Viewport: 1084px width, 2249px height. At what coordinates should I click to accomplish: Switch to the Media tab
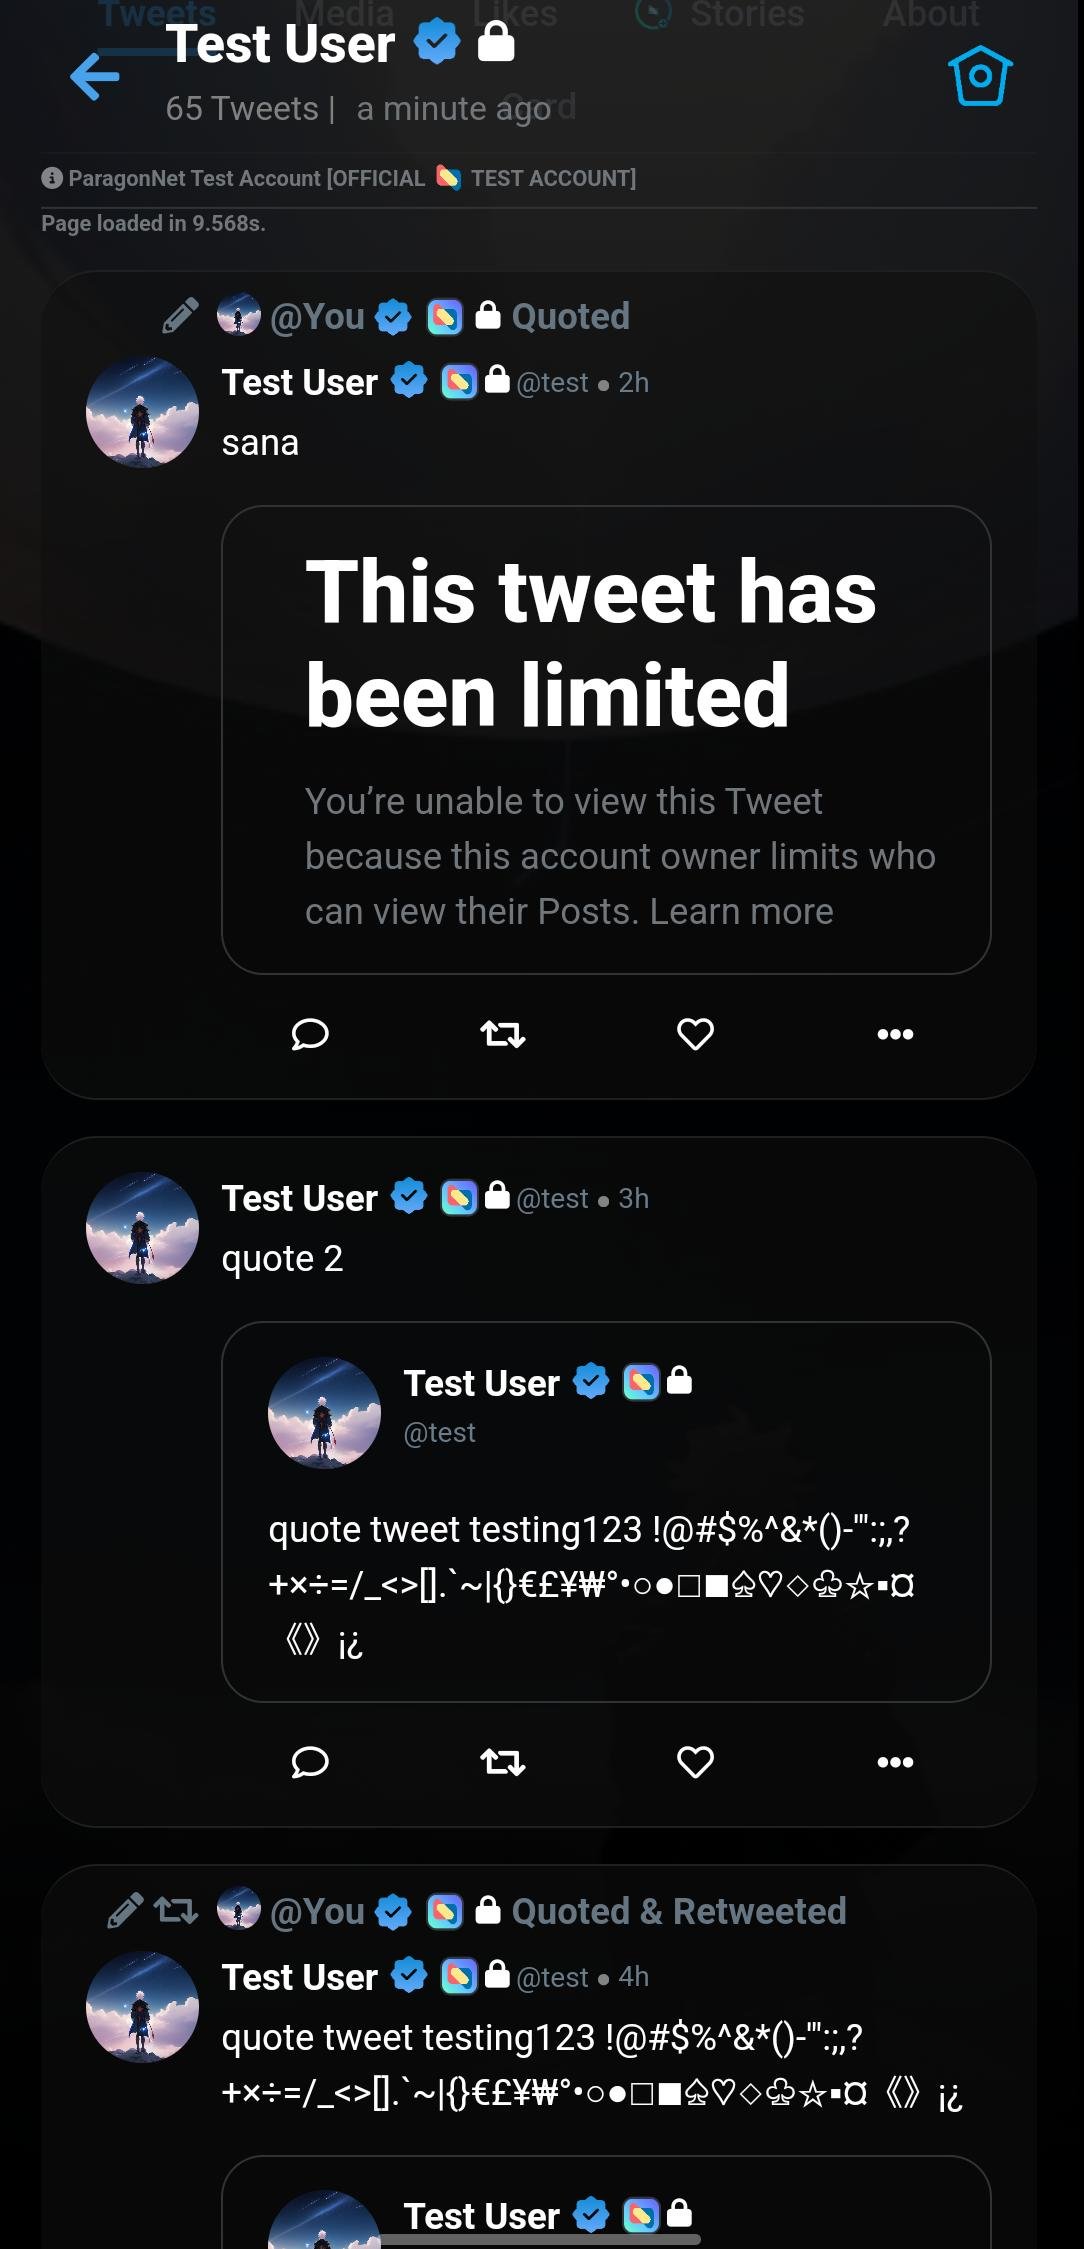click(x=344, y=14)
